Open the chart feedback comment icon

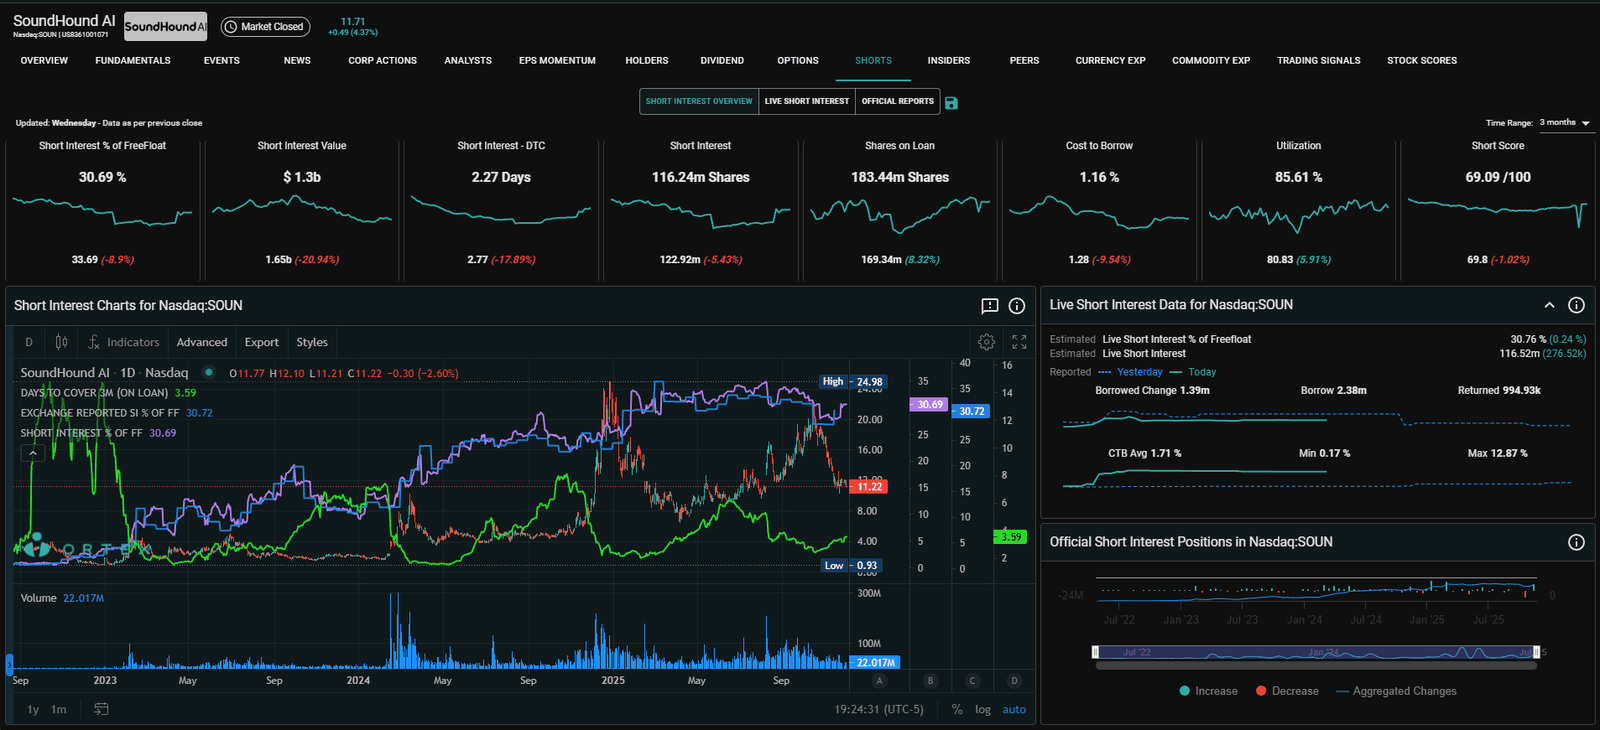tap(989, 306)
